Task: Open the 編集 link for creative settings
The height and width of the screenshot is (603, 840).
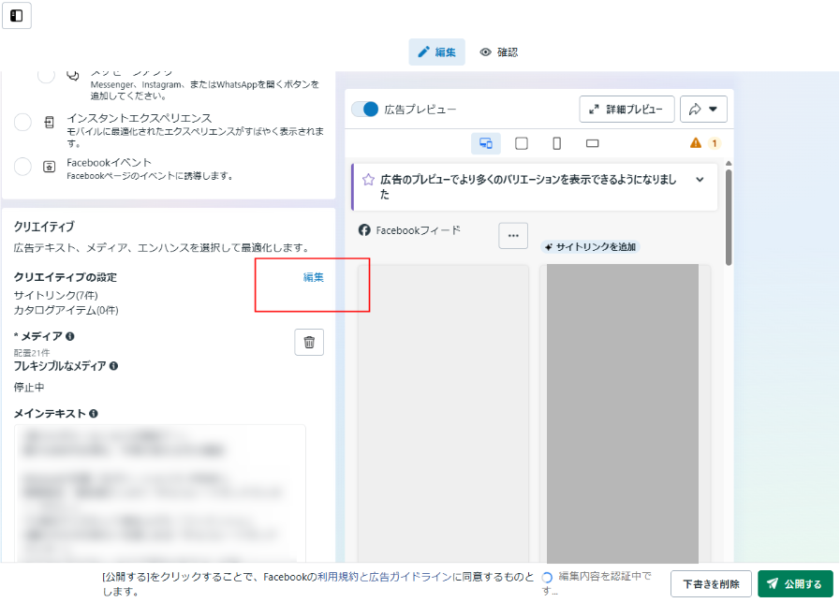Action: (x=313, y=277)
